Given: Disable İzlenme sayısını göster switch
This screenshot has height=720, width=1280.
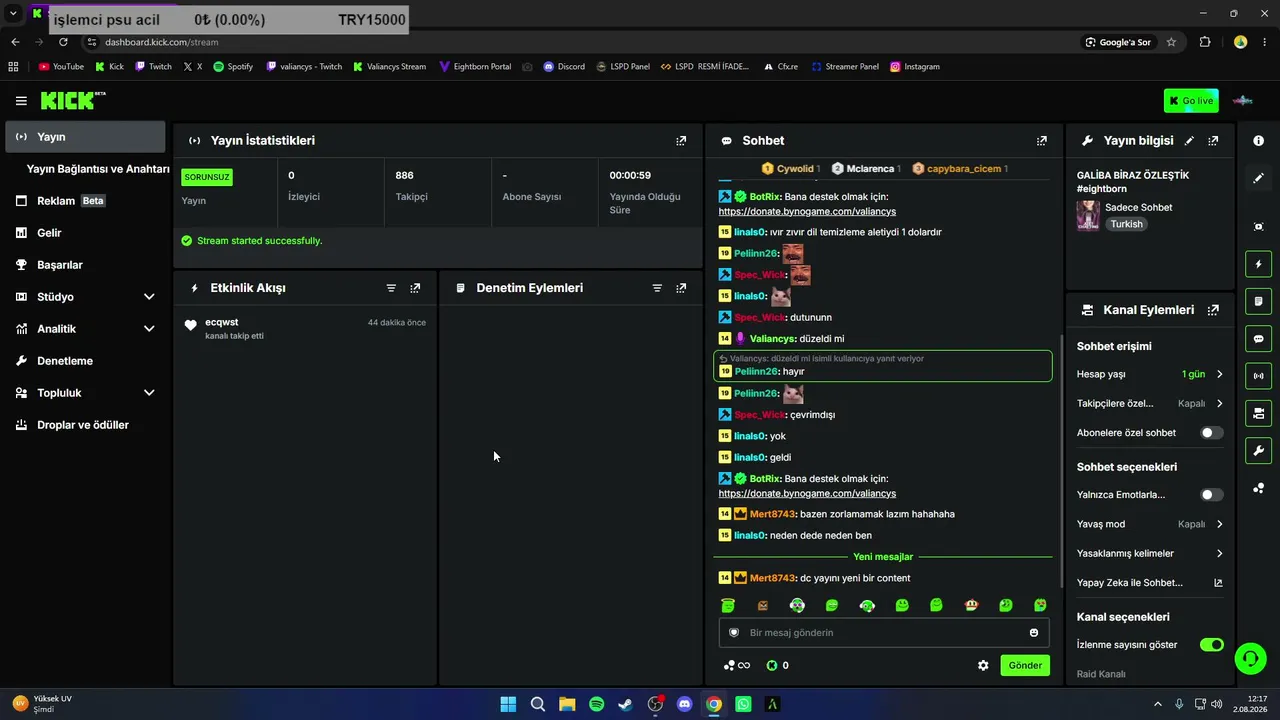Looking at the screenshot, I should click(1211, 645).
